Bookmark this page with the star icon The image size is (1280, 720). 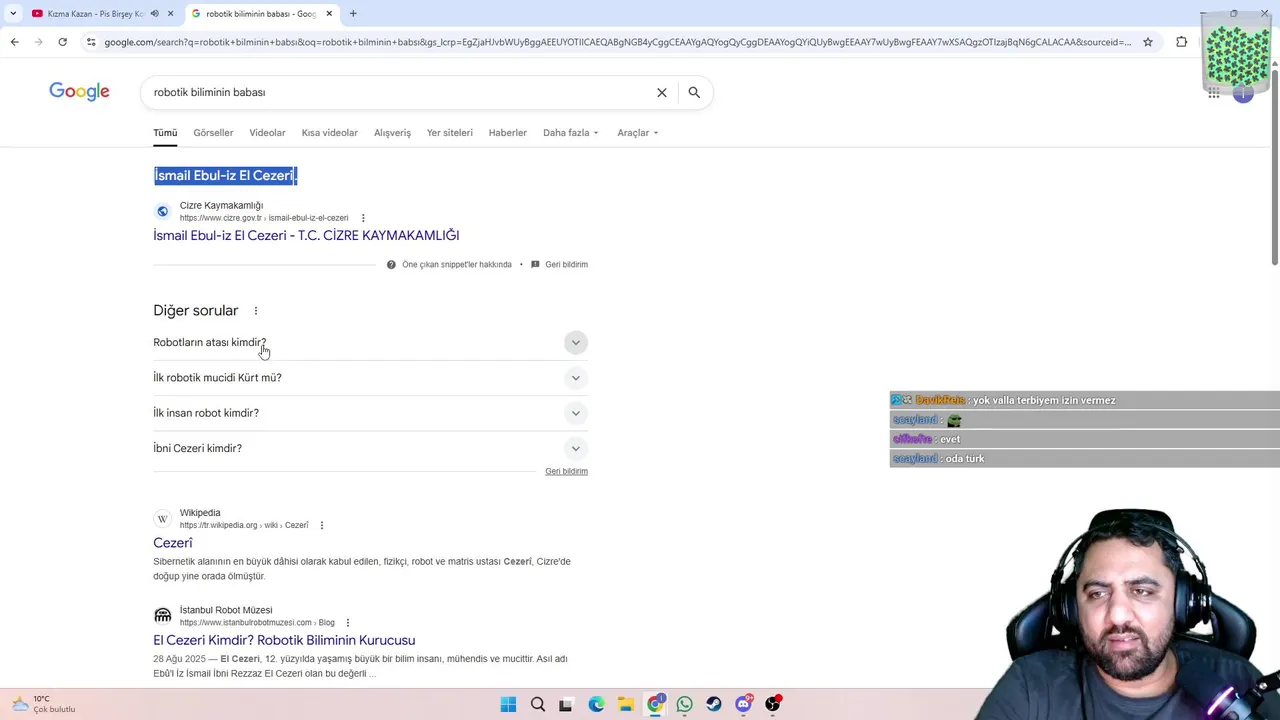click(1148, 42)
